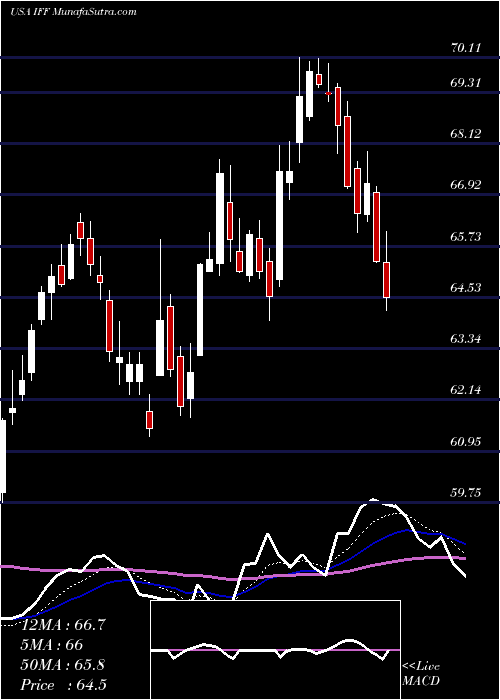Image resolution: width=500 pixels, height=700 pixels.
Task: Click the '50MA : 65.8' readout
Action: (64, 665)
